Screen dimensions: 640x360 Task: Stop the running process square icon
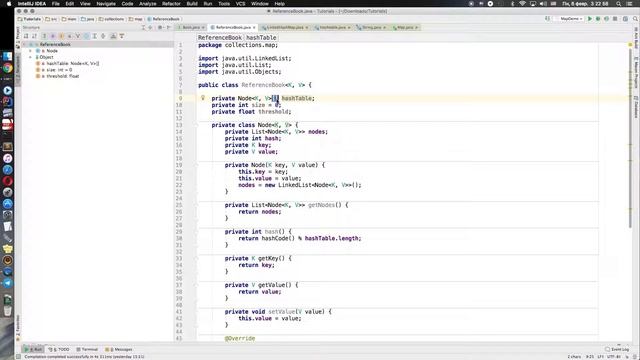point(615,19)
